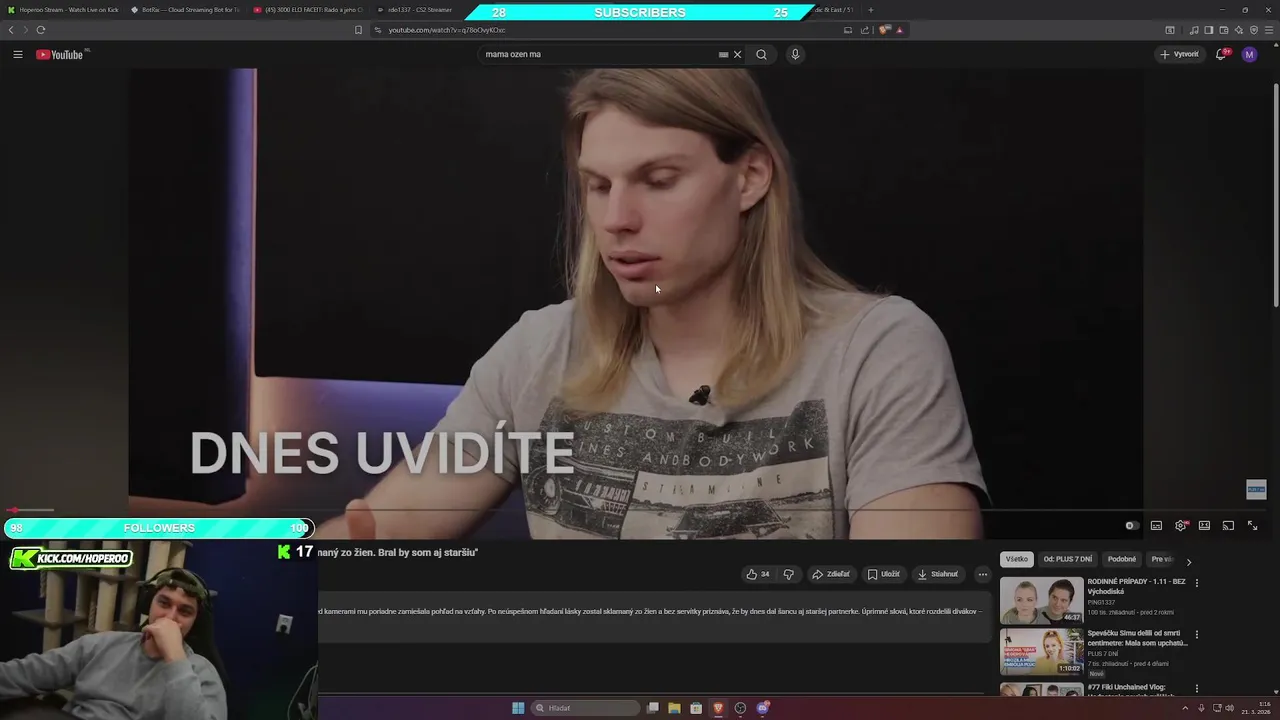Open options for #77 Fiki Unchained Vlog
The width and height of the screenshot is (1280, 720).
pyautogui.click(x=1197, y=689)
